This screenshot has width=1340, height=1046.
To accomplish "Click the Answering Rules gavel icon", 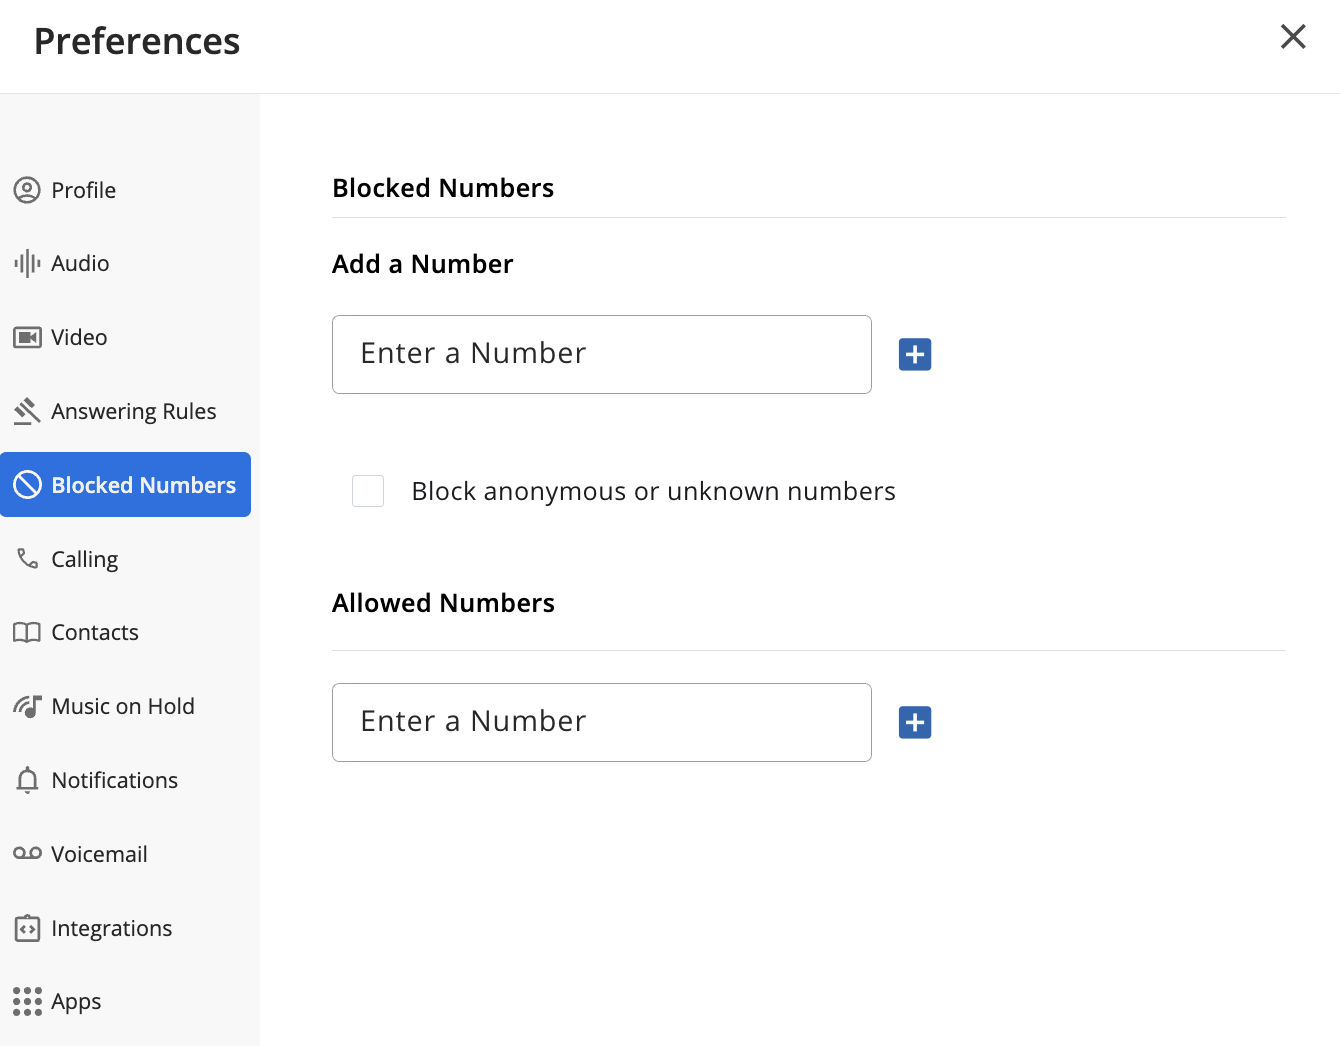I will point(27,411).
